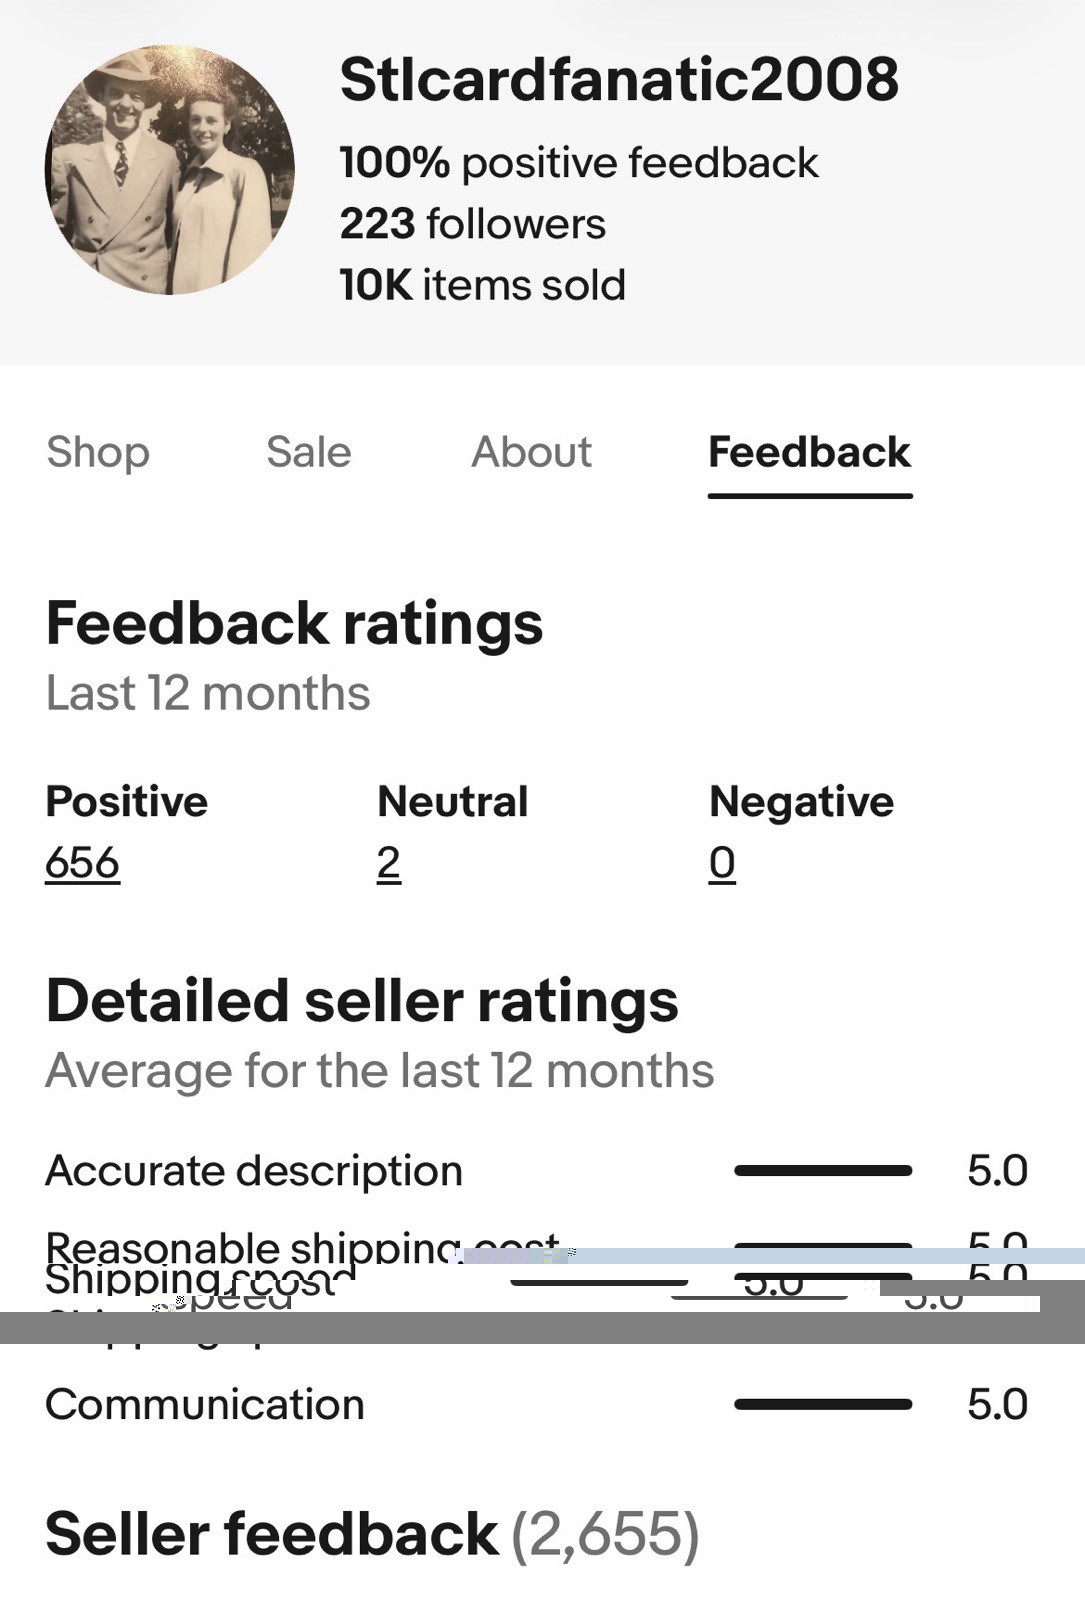This screenshot has width=1085, height=1600.
Task: Tap the 100% positive feedback text
Action: tap(579, 163)
